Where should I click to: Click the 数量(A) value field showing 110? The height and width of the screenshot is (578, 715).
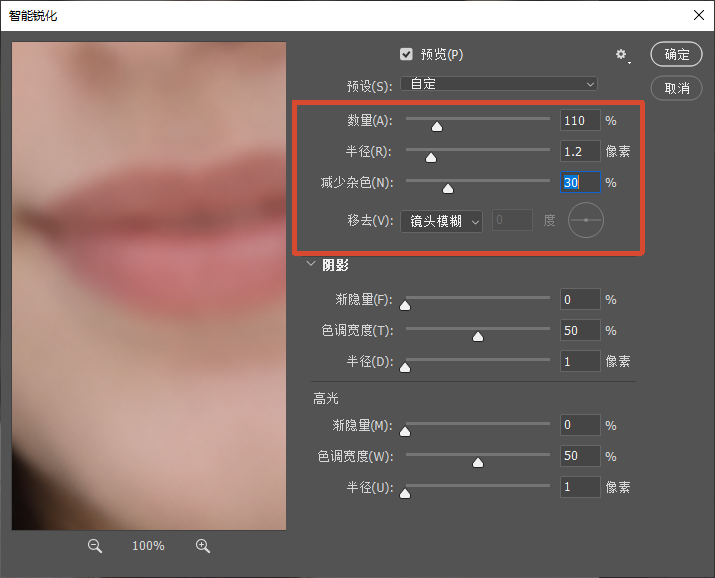pyautogui.click(x=580, y=120)
